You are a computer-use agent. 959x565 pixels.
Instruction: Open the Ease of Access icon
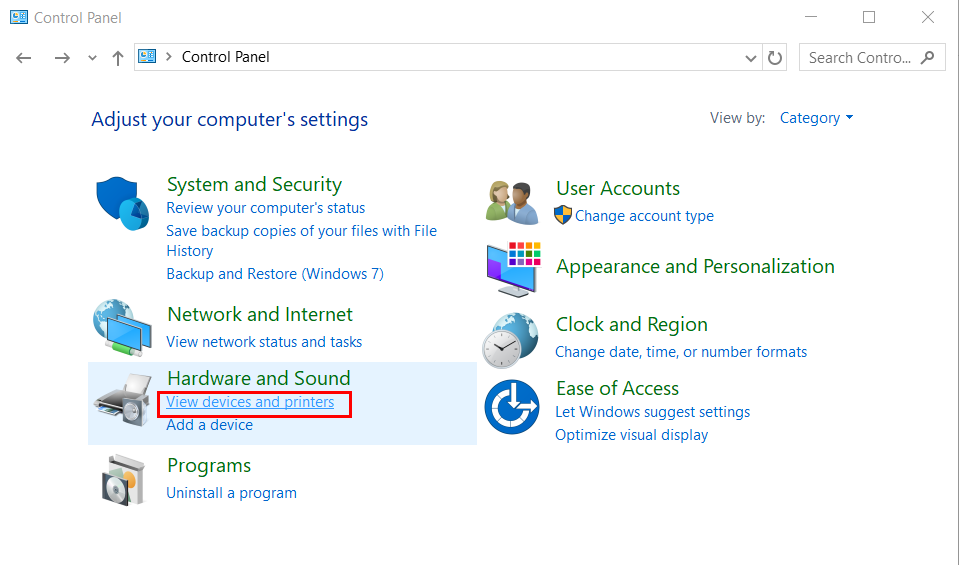click(512, 407)
